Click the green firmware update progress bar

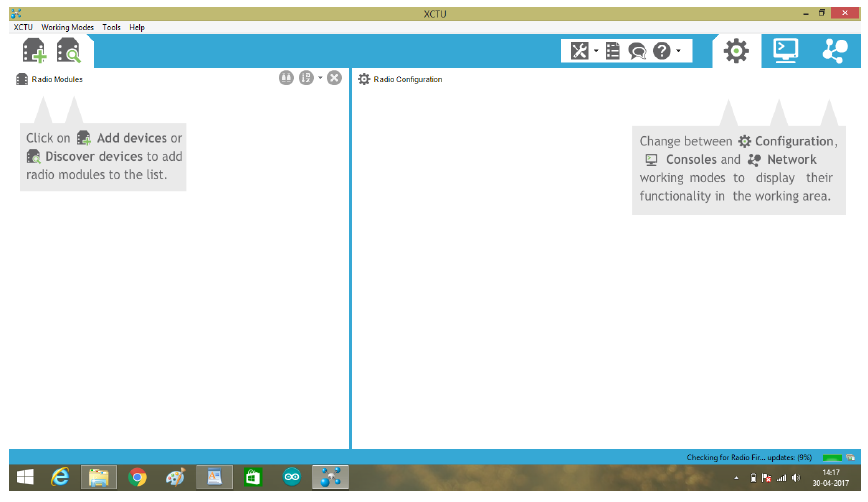tap(832, 458)
